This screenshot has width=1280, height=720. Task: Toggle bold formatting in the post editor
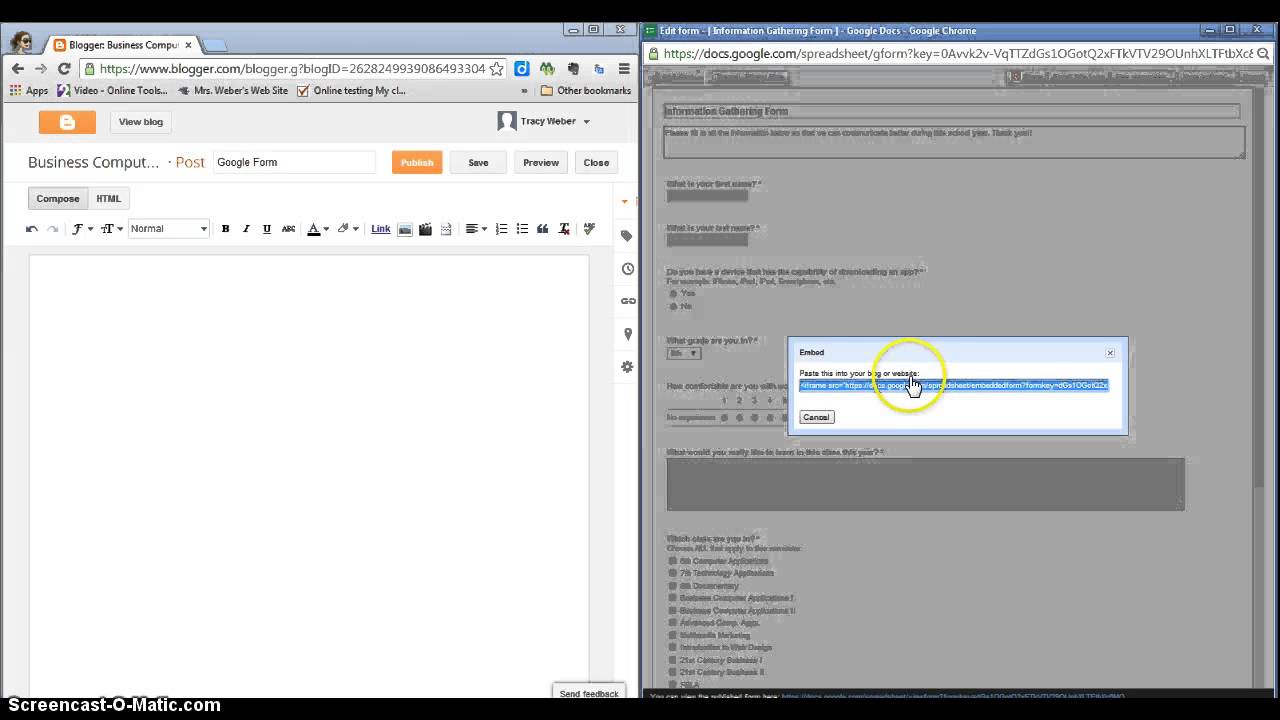[225, 229]
